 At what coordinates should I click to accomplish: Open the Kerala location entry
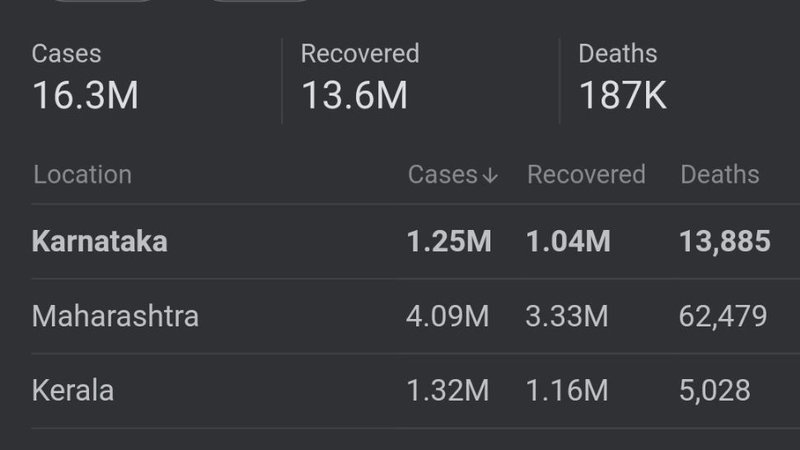point(72,390)
